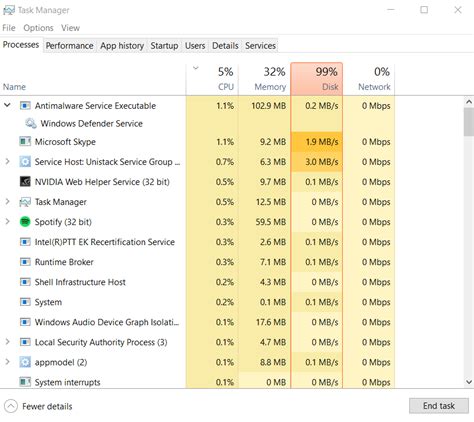This screenshot has width=474, height=422.
Task: Click the Fewer details circular arrow icon
Action: 11,406
